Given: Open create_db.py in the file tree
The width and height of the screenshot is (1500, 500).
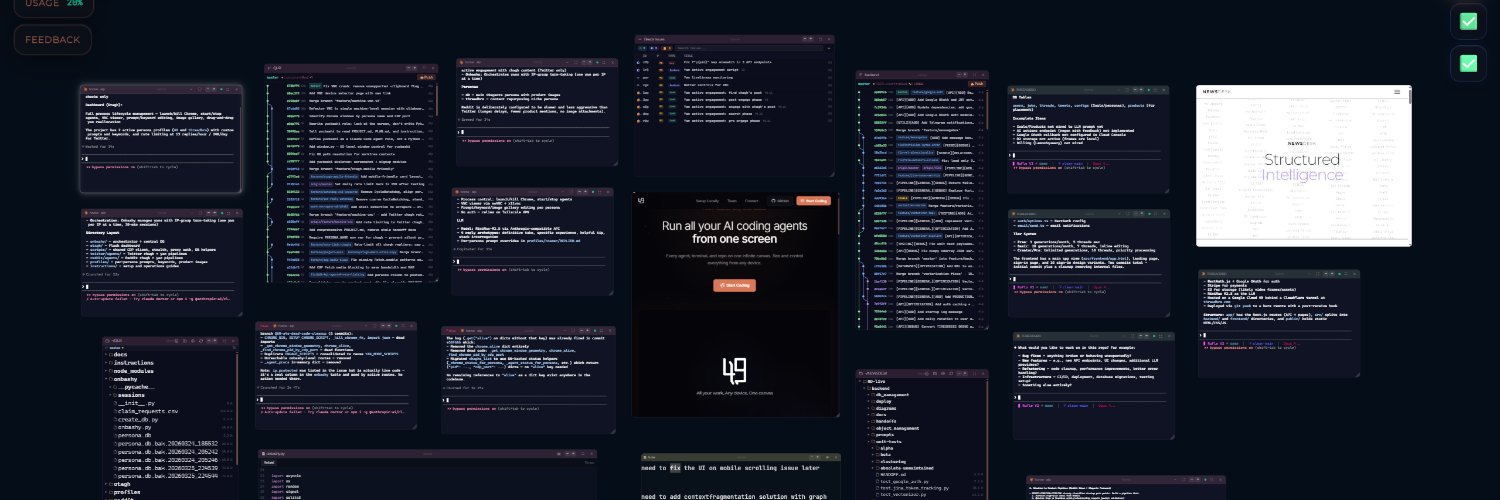Looking at the screenshot, I should point(137,420).
